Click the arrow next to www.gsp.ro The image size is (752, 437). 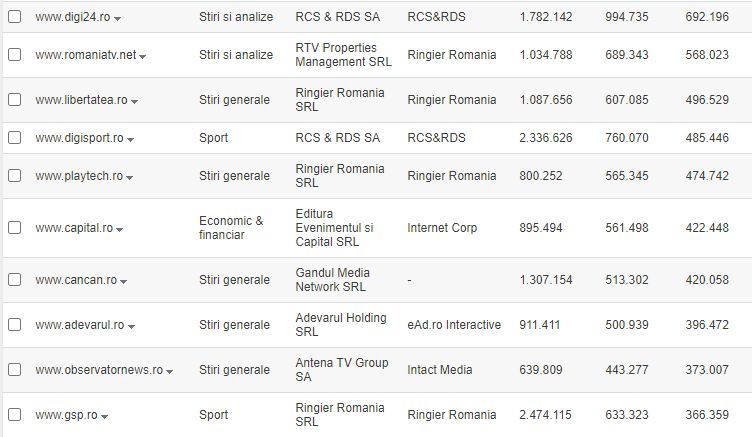(105, 417)
